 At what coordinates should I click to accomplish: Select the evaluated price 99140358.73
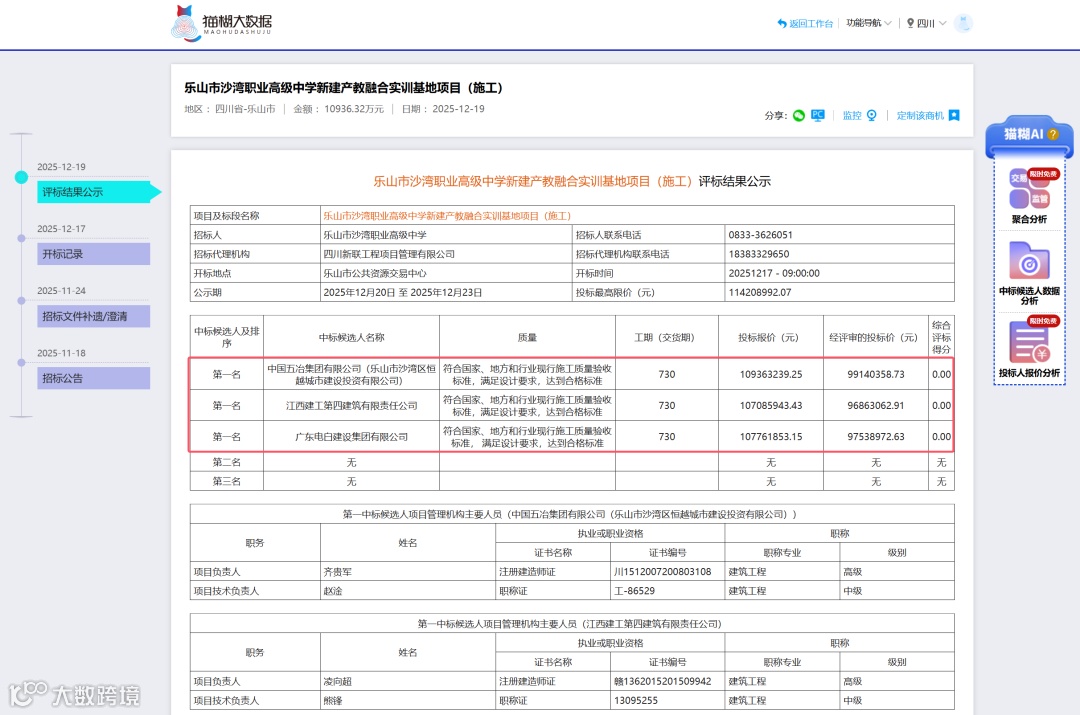[876, 375]
